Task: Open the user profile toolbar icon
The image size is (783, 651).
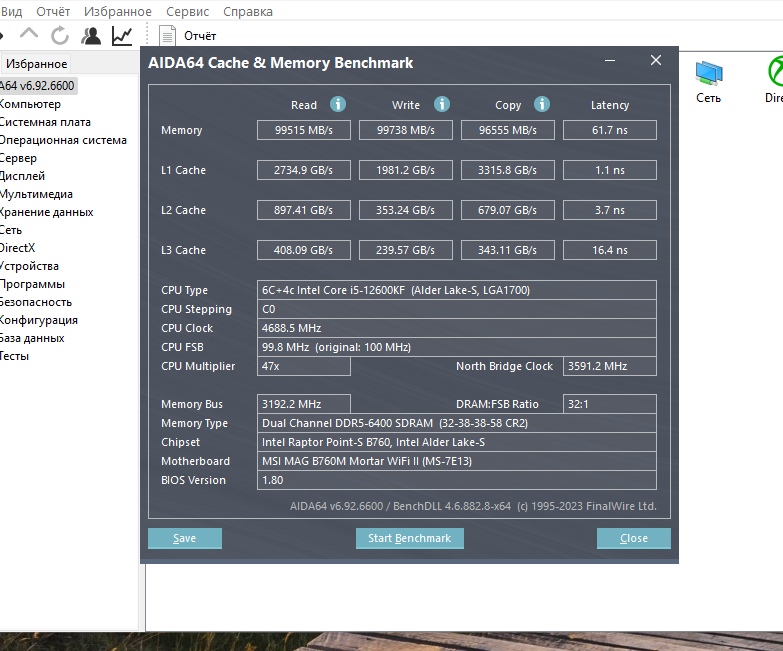Action: click(91, 35)
